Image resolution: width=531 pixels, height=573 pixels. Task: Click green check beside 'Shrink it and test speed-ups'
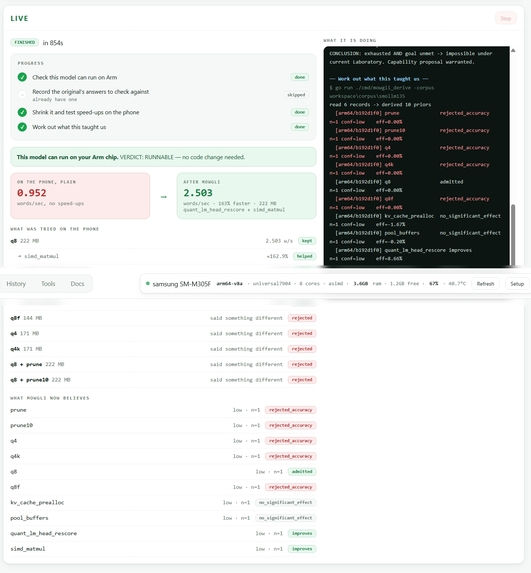[x=22, y=112]
